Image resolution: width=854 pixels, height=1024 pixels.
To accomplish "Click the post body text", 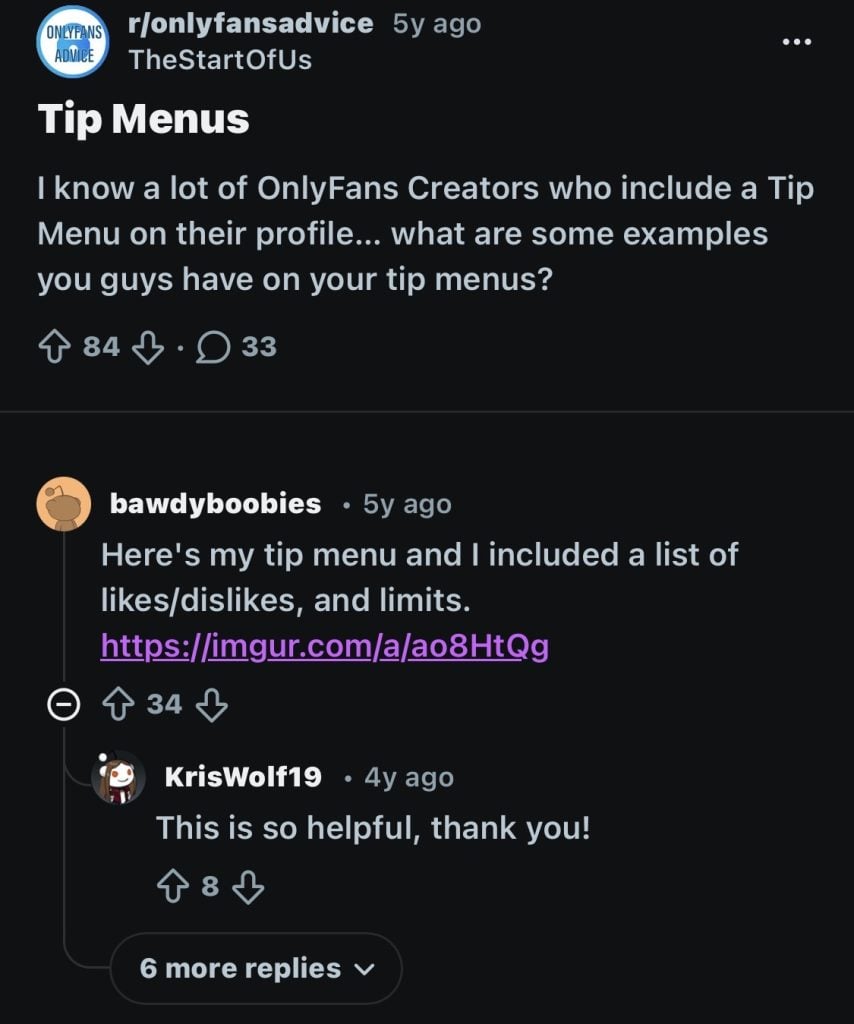I will click(425, 235).
